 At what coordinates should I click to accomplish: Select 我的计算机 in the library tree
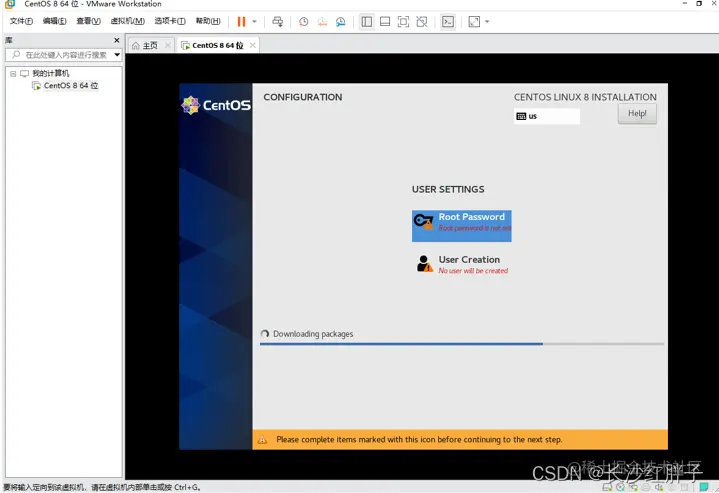pyautogui.click(x=50, y=73)
